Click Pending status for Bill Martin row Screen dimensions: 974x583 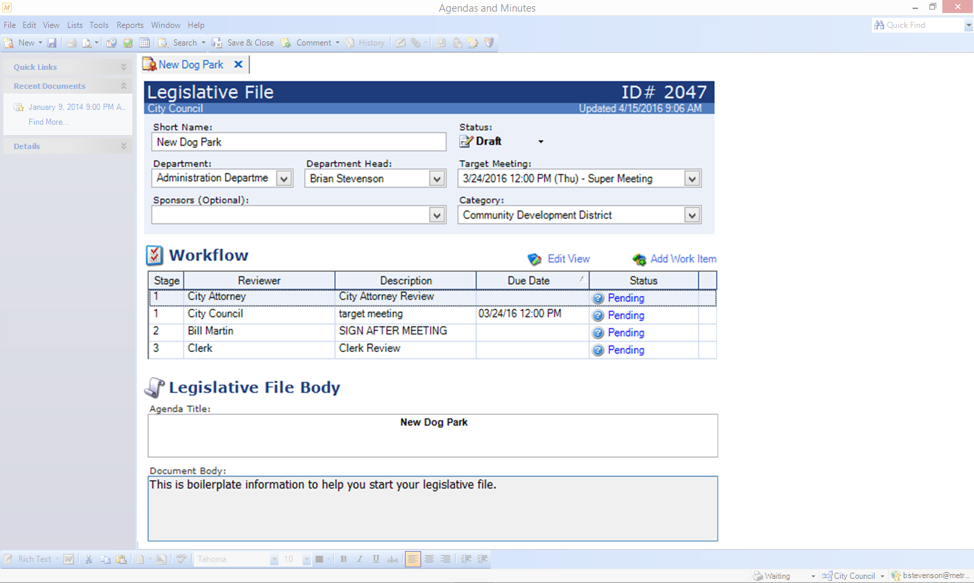[x=626, y=333]
